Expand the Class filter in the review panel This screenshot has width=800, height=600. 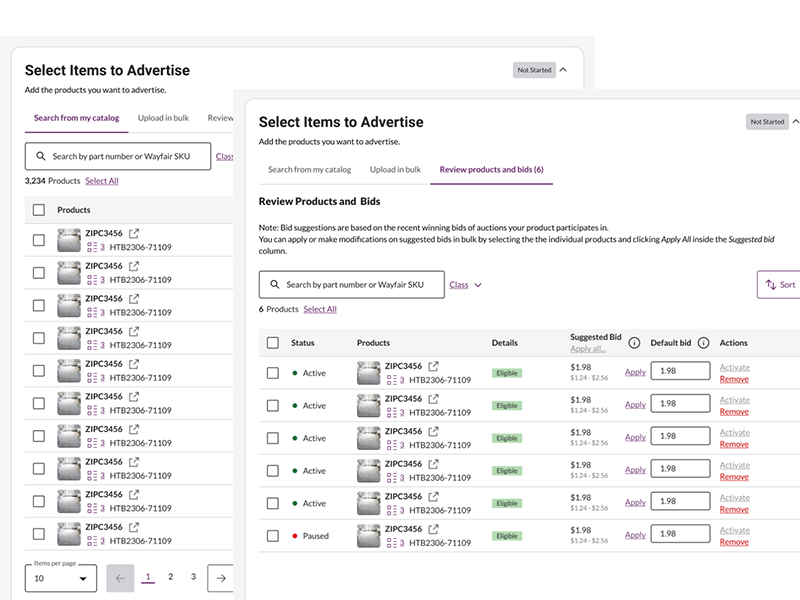[465, 285]
